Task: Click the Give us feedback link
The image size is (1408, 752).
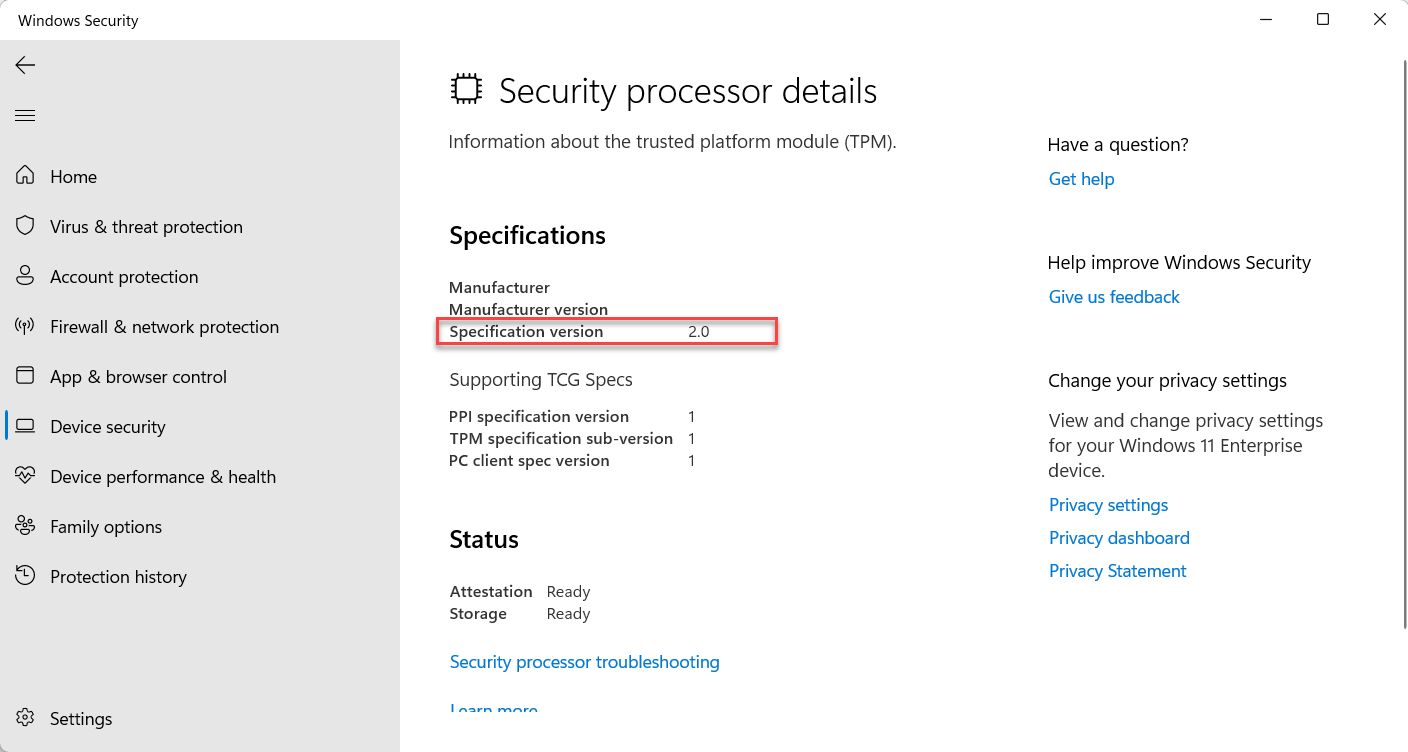Action: click(1114, 297)
